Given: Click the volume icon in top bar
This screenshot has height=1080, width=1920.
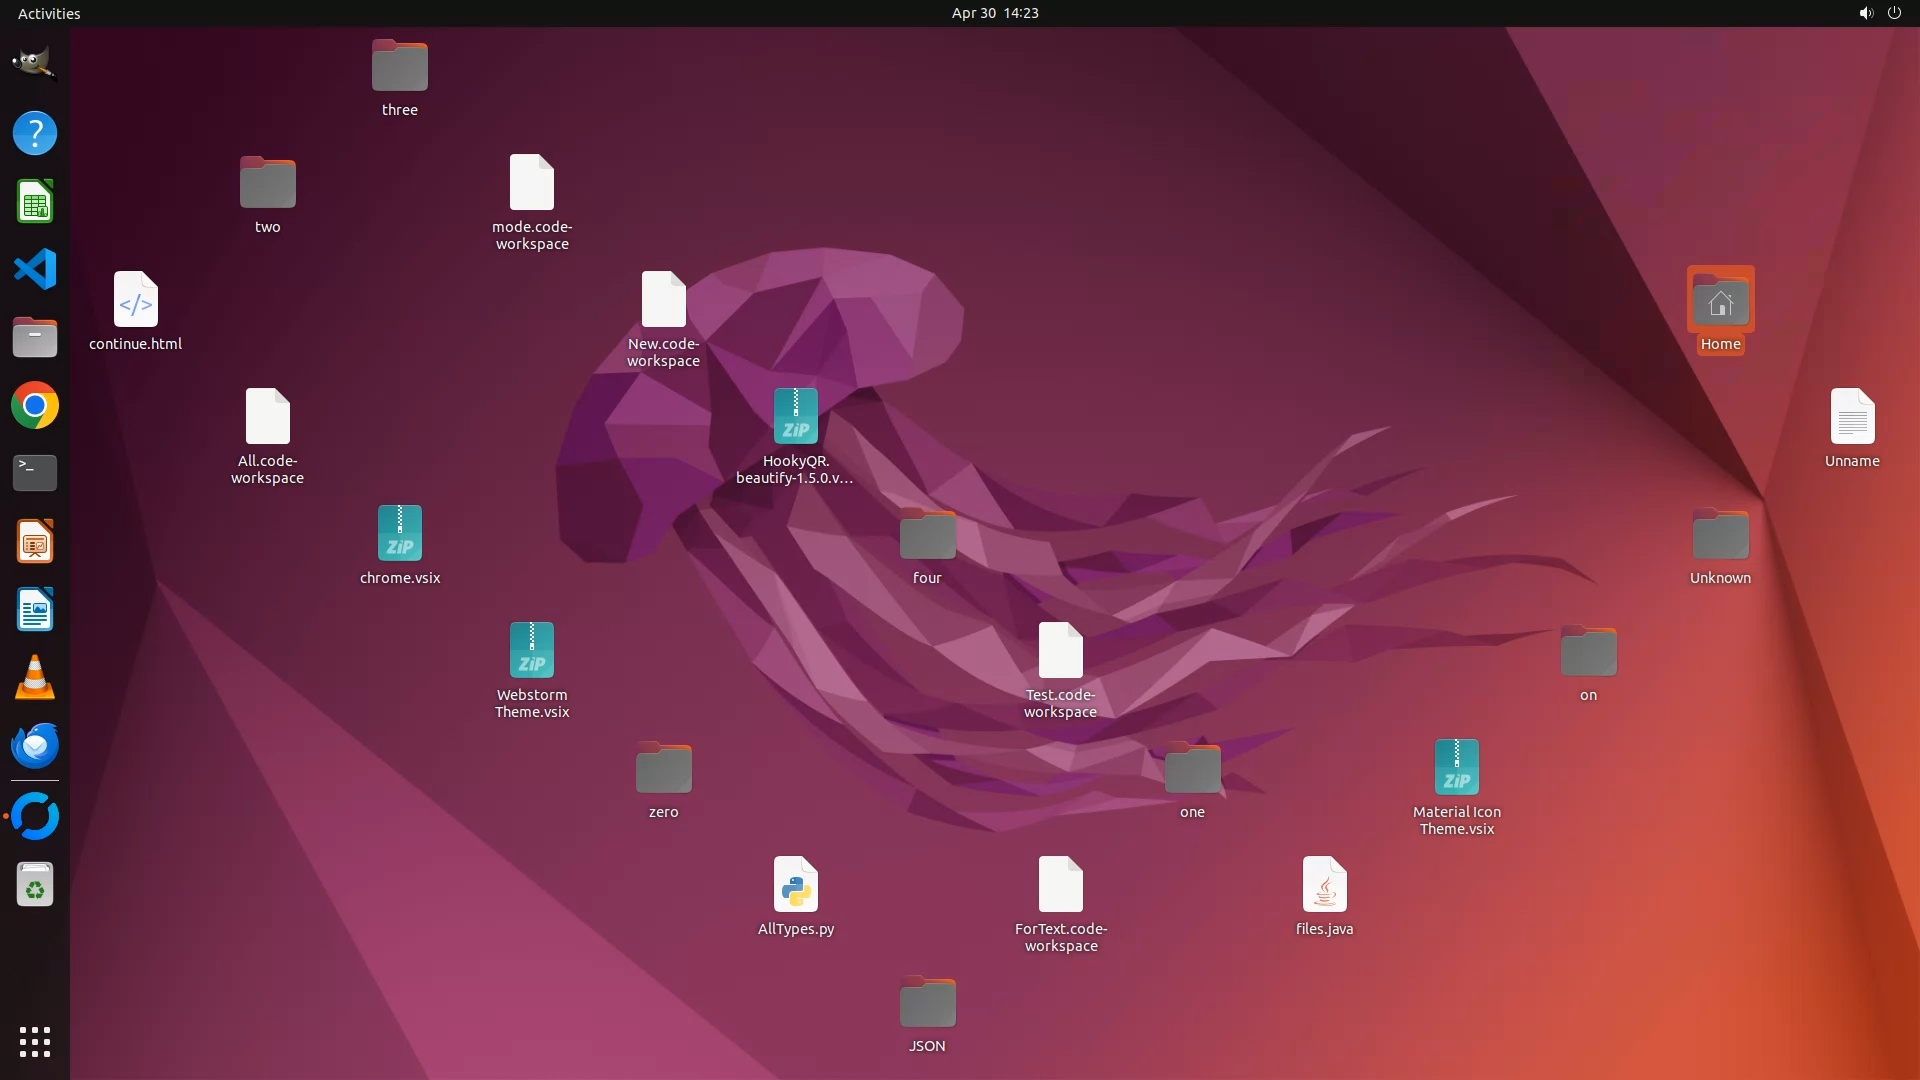Looking at the screenshot, I should click(1865, 13).
